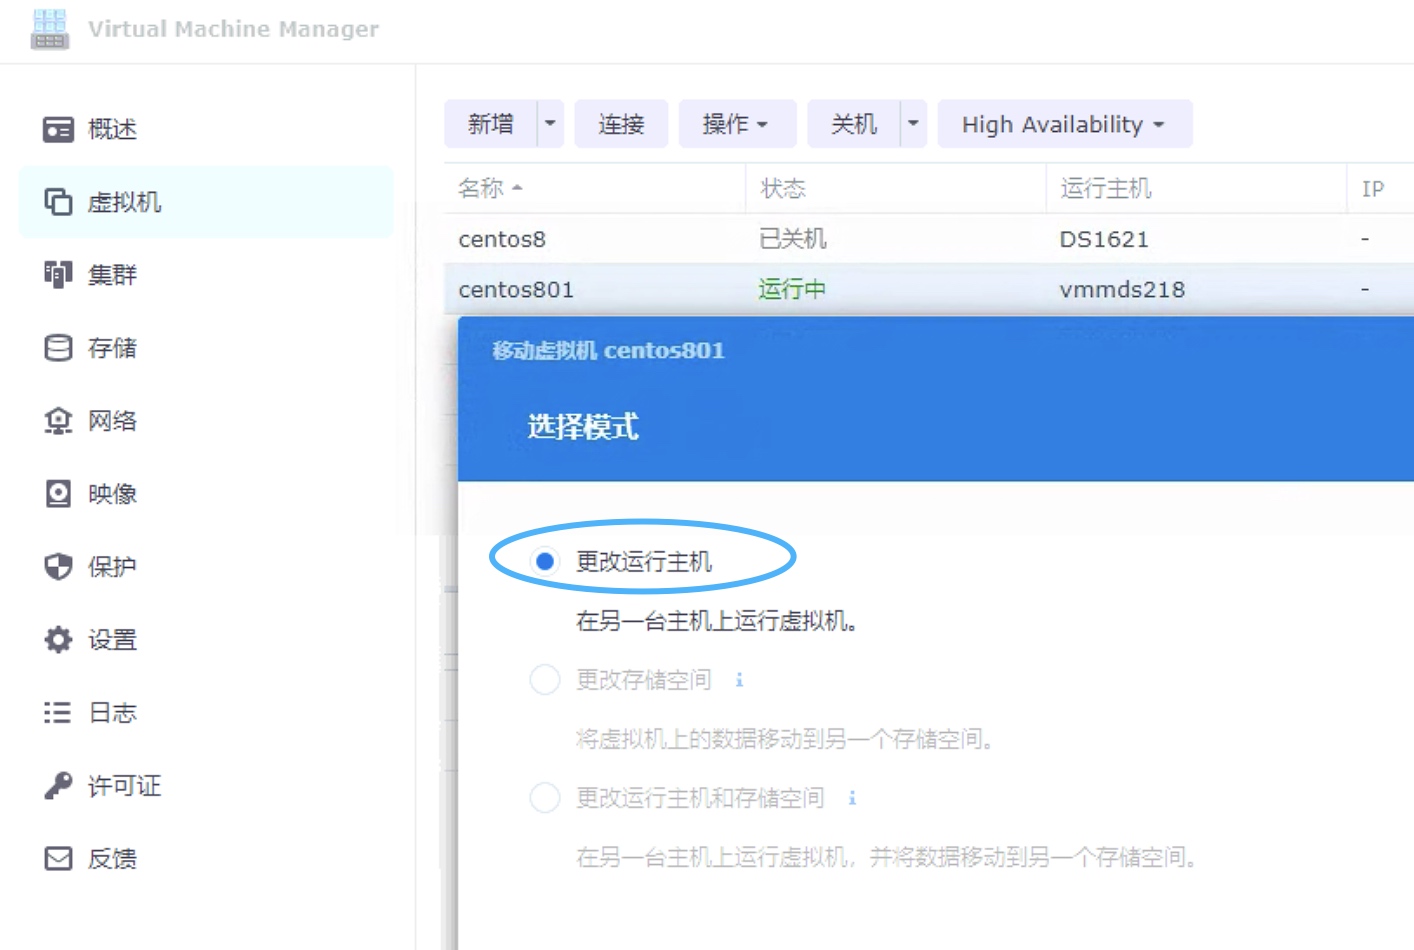The width and height of the screenshot is (1414, 950).
Task: Open the 存储 storage icon
Action: tap(58, 348)
